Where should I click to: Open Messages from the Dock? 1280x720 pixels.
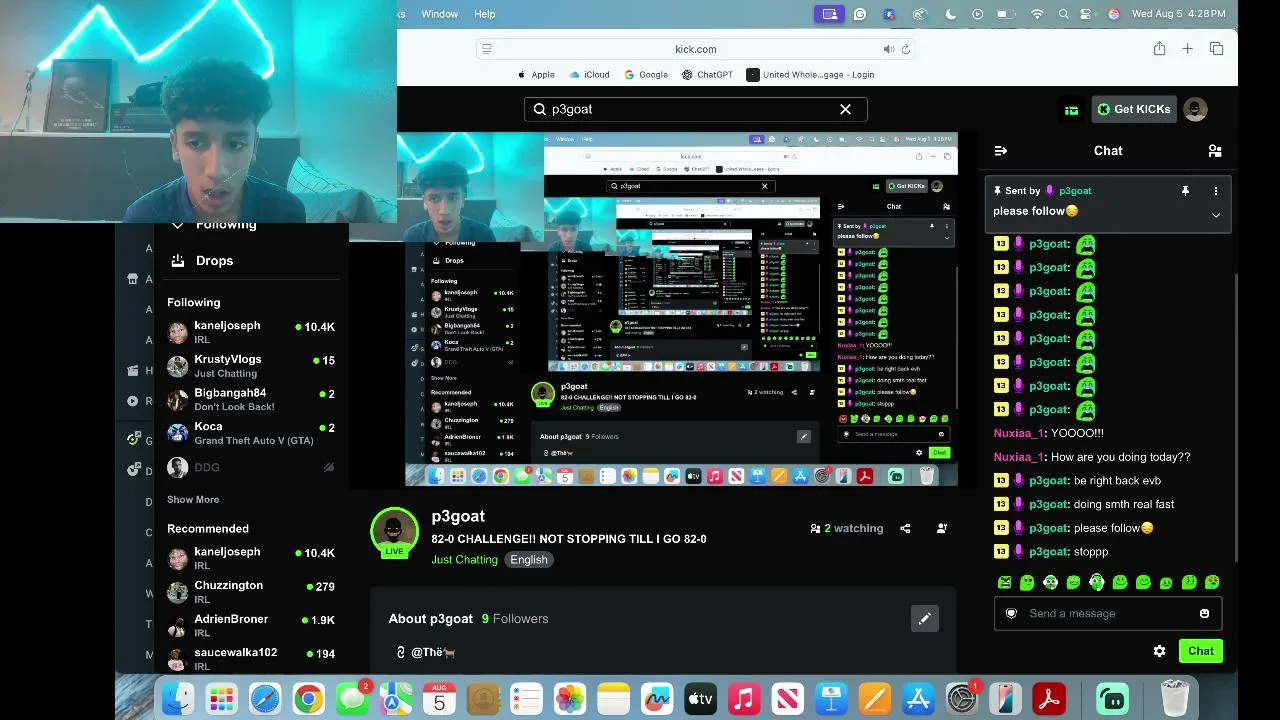point(352,698)
